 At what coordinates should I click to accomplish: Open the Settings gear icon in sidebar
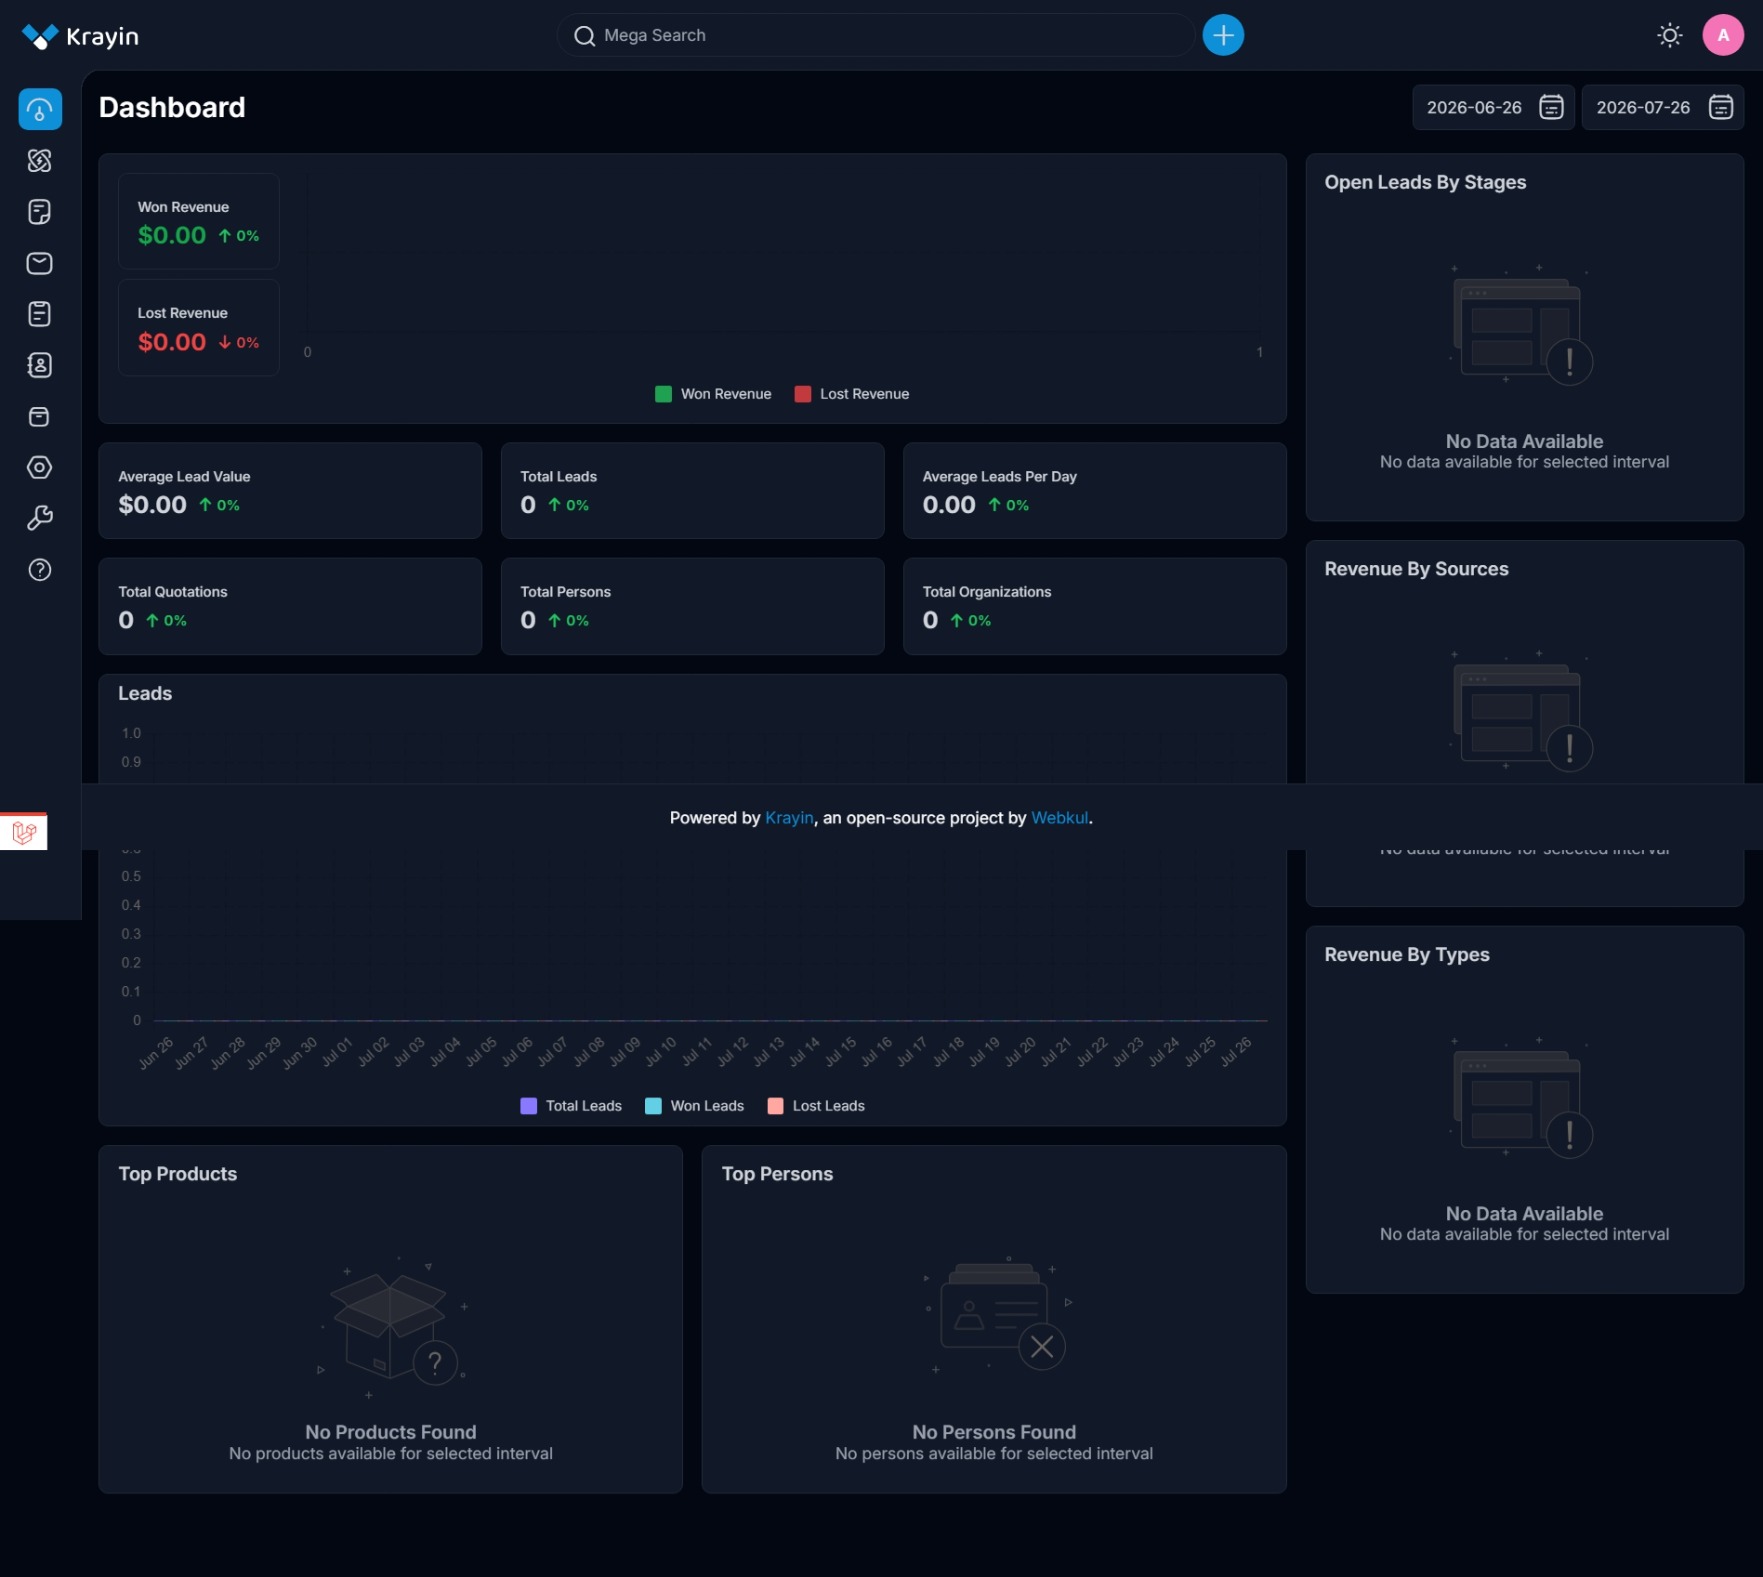tap(40, 467)
